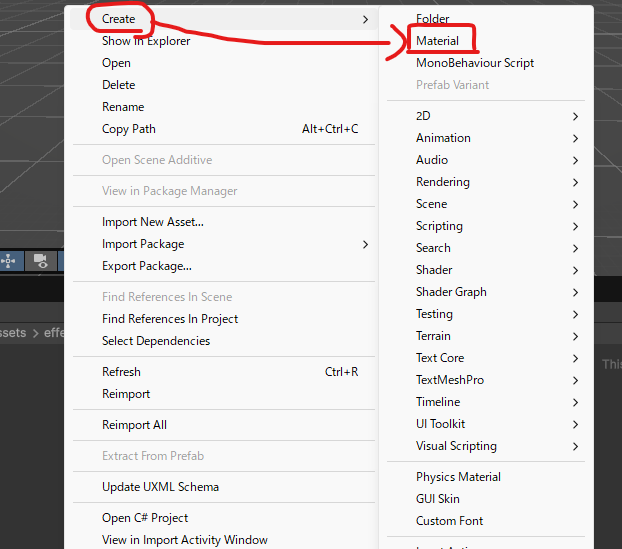Expand the Visual Scripting submenu chevron
Viewport: 622px width, 549px height.
coord(576,446)
